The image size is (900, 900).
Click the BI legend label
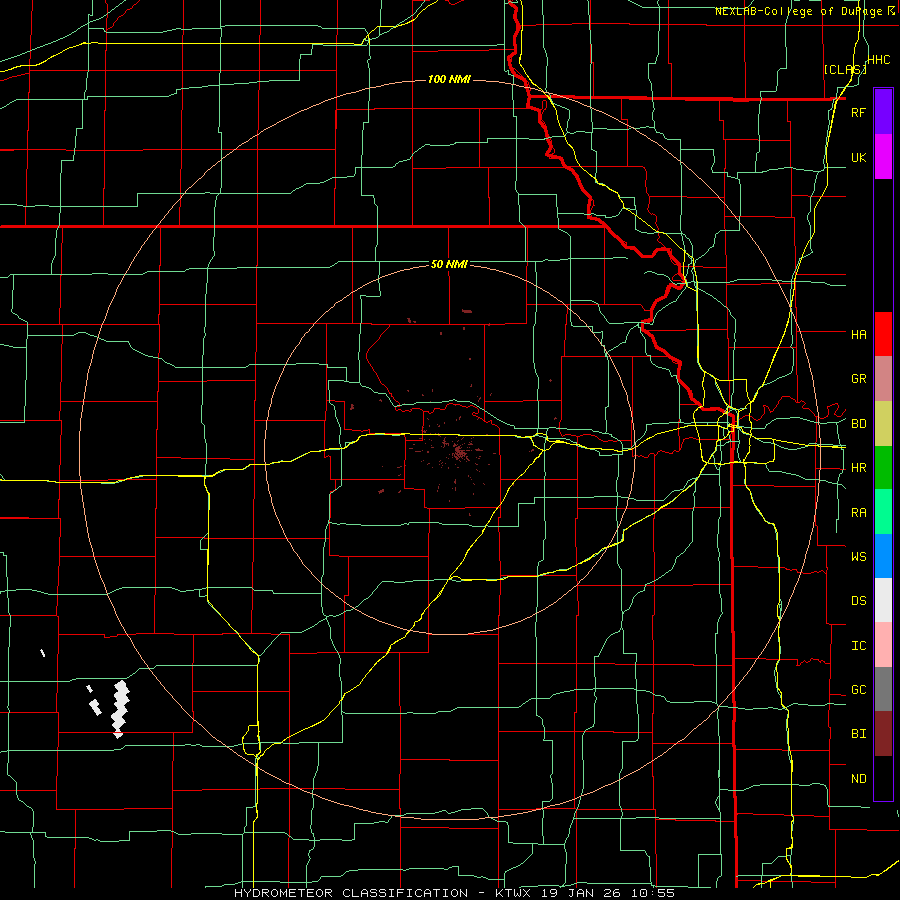click(x=858, y=734)
